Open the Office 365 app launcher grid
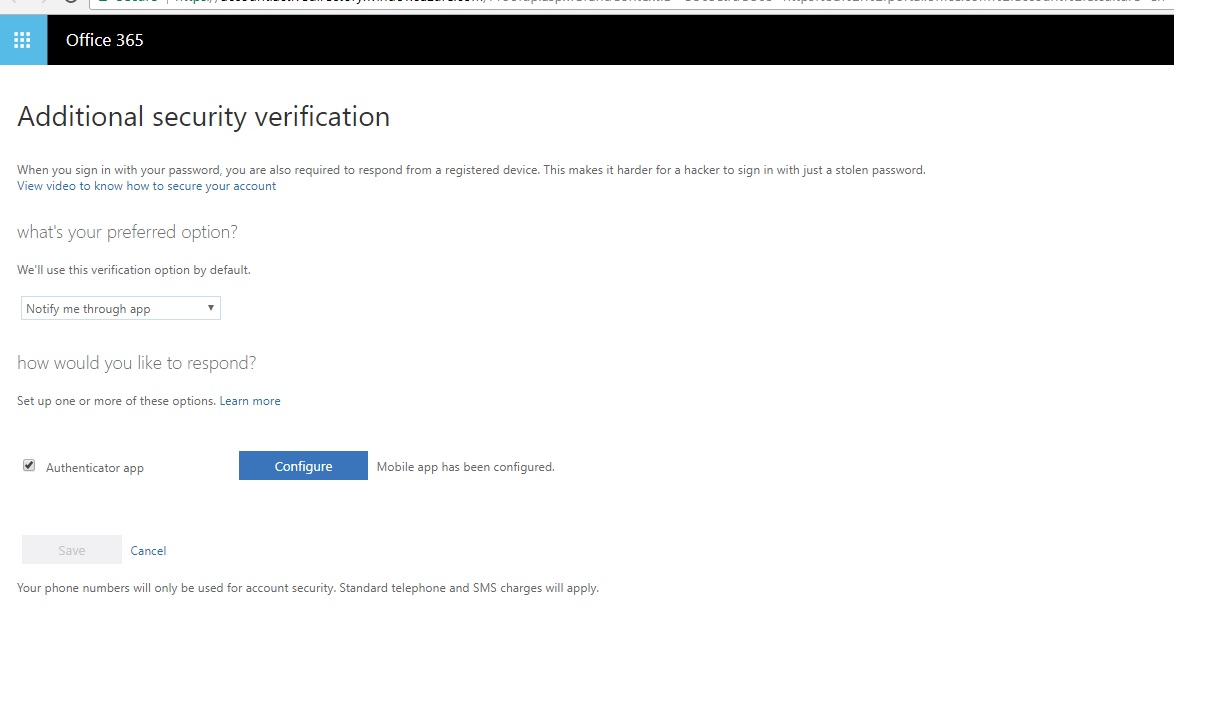Screen dimensions: 1208x723 (x=22, y=40)
